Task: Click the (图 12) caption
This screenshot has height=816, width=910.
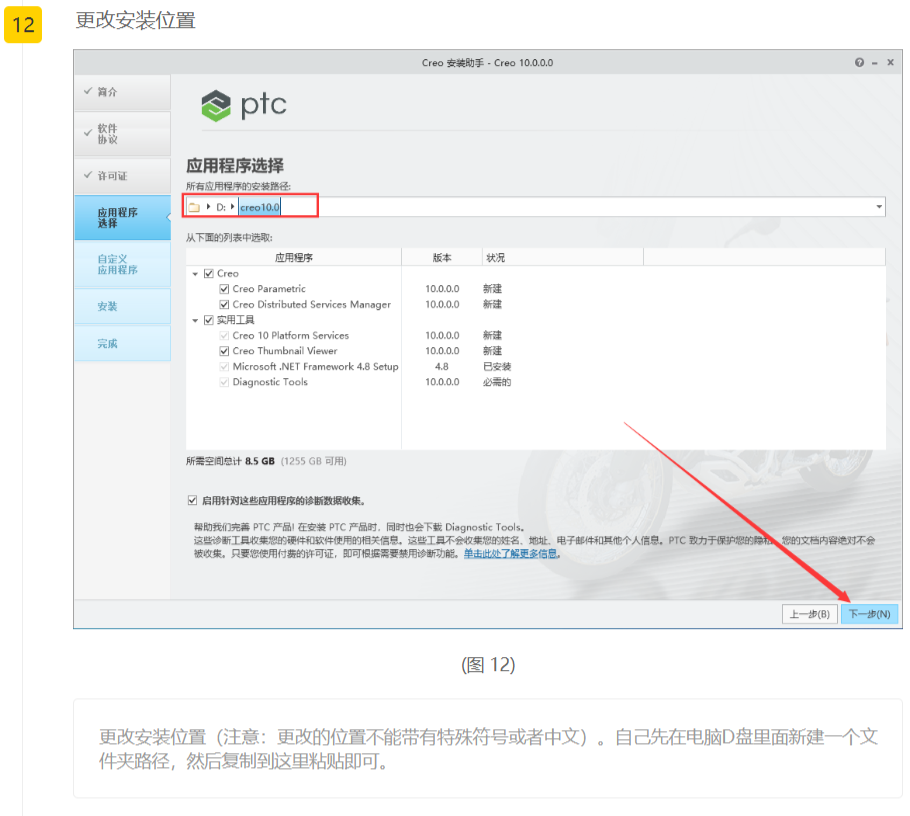Action: point(488,665)
